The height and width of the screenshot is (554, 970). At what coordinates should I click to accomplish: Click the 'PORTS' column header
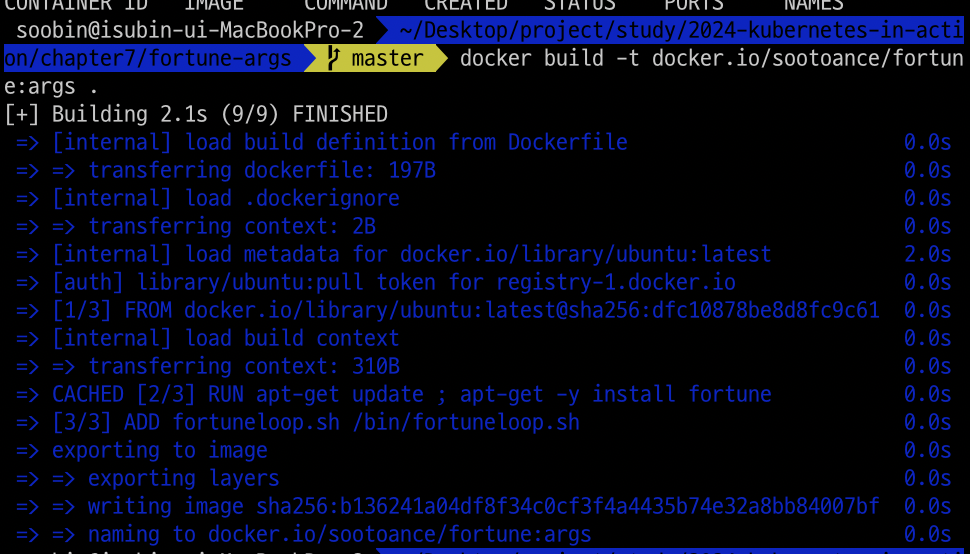693,5
